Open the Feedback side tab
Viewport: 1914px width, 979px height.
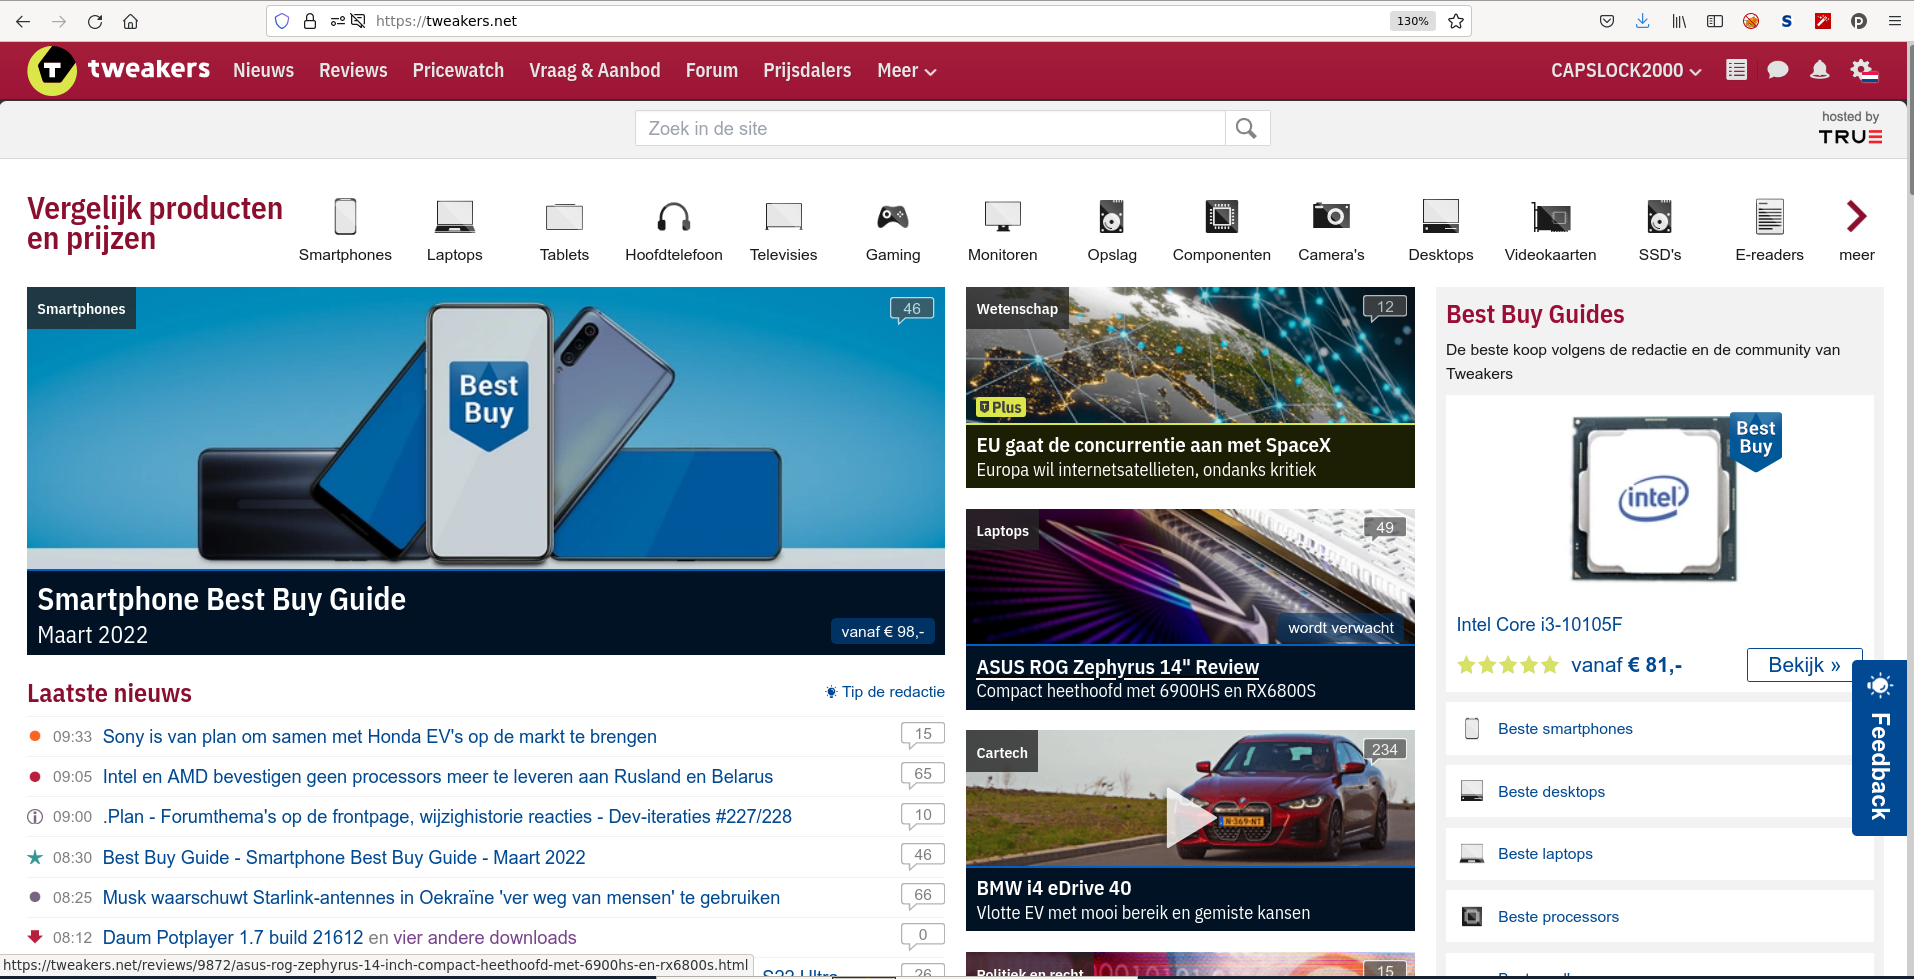point(1880,748)
